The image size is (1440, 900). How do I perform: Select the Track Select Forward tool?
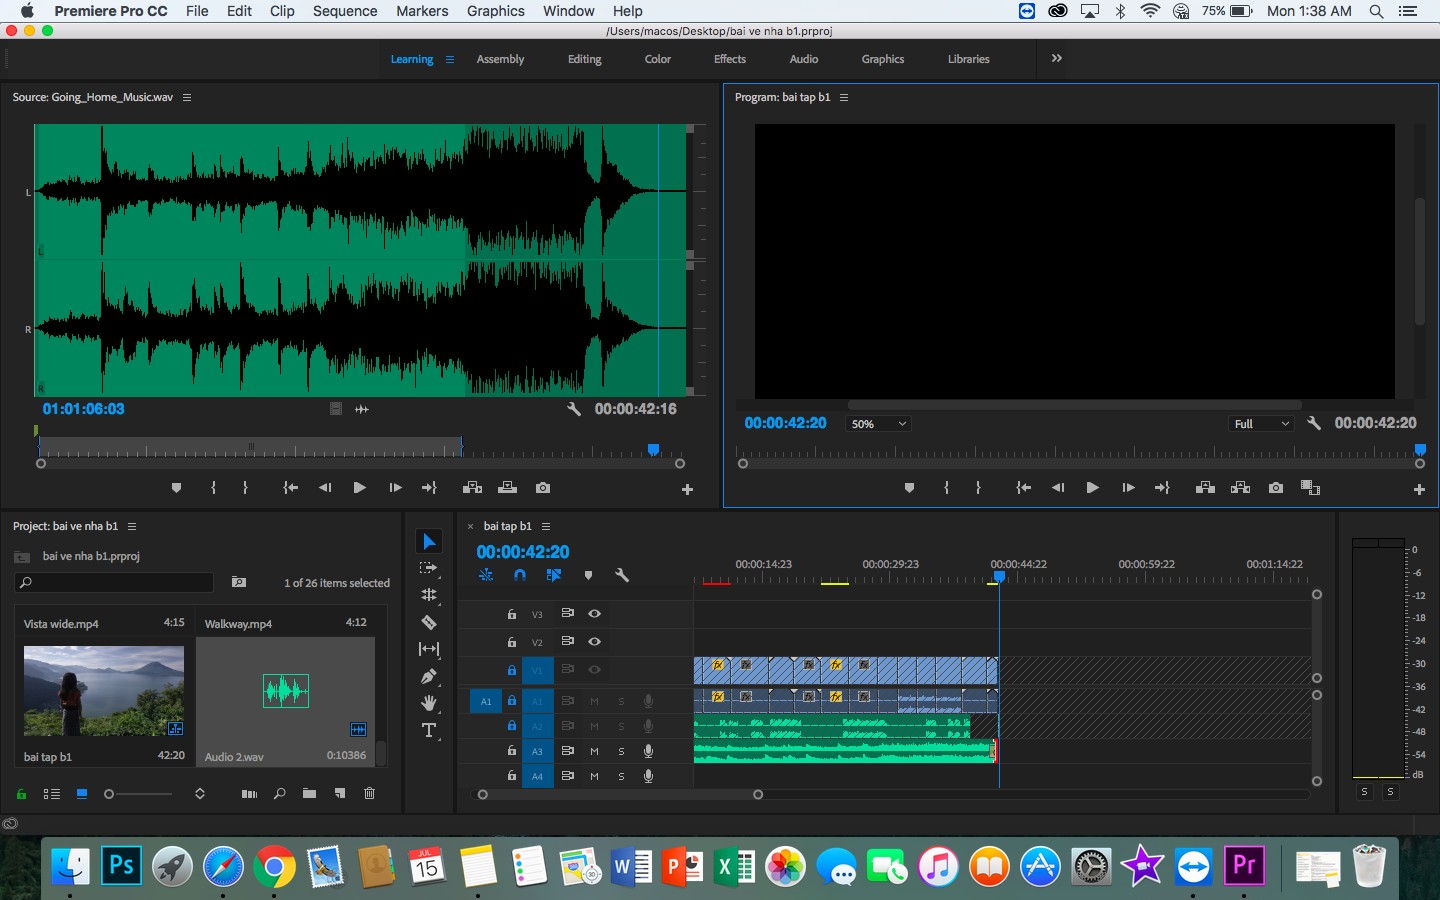pyautogui.click(x=429, y=568)
